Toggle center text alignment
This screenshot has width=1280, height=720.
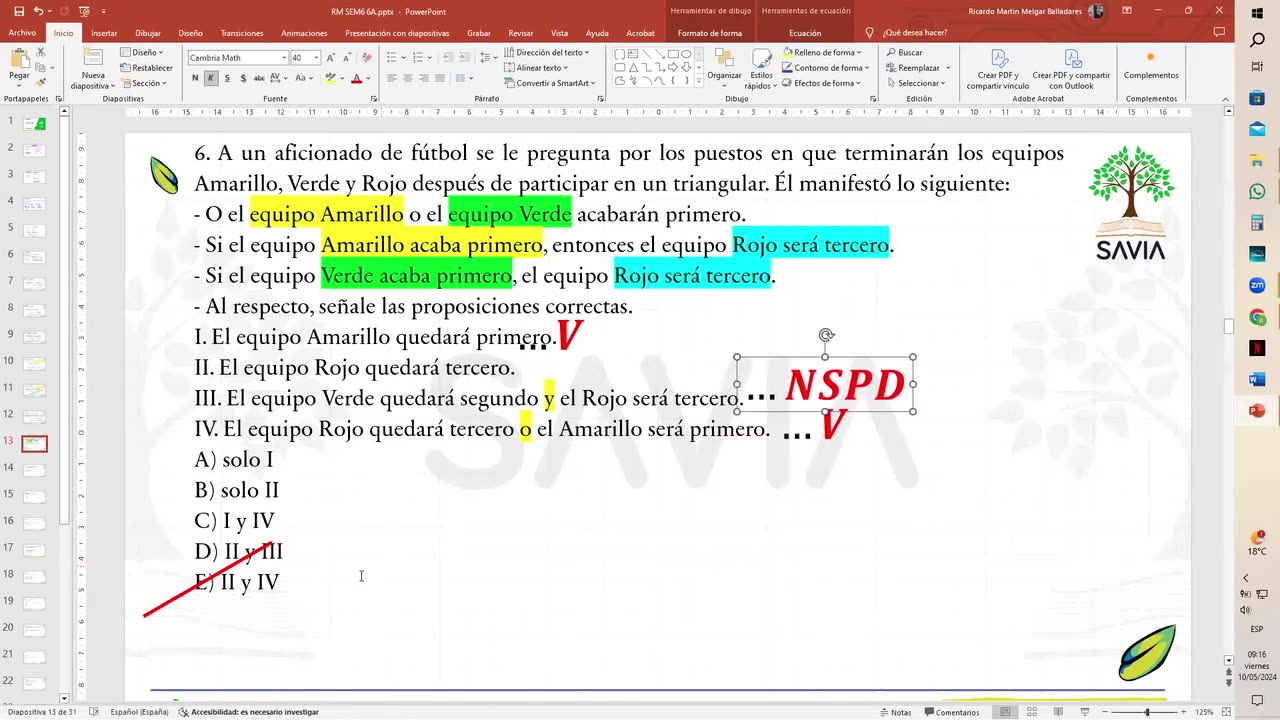click(408, 78)
